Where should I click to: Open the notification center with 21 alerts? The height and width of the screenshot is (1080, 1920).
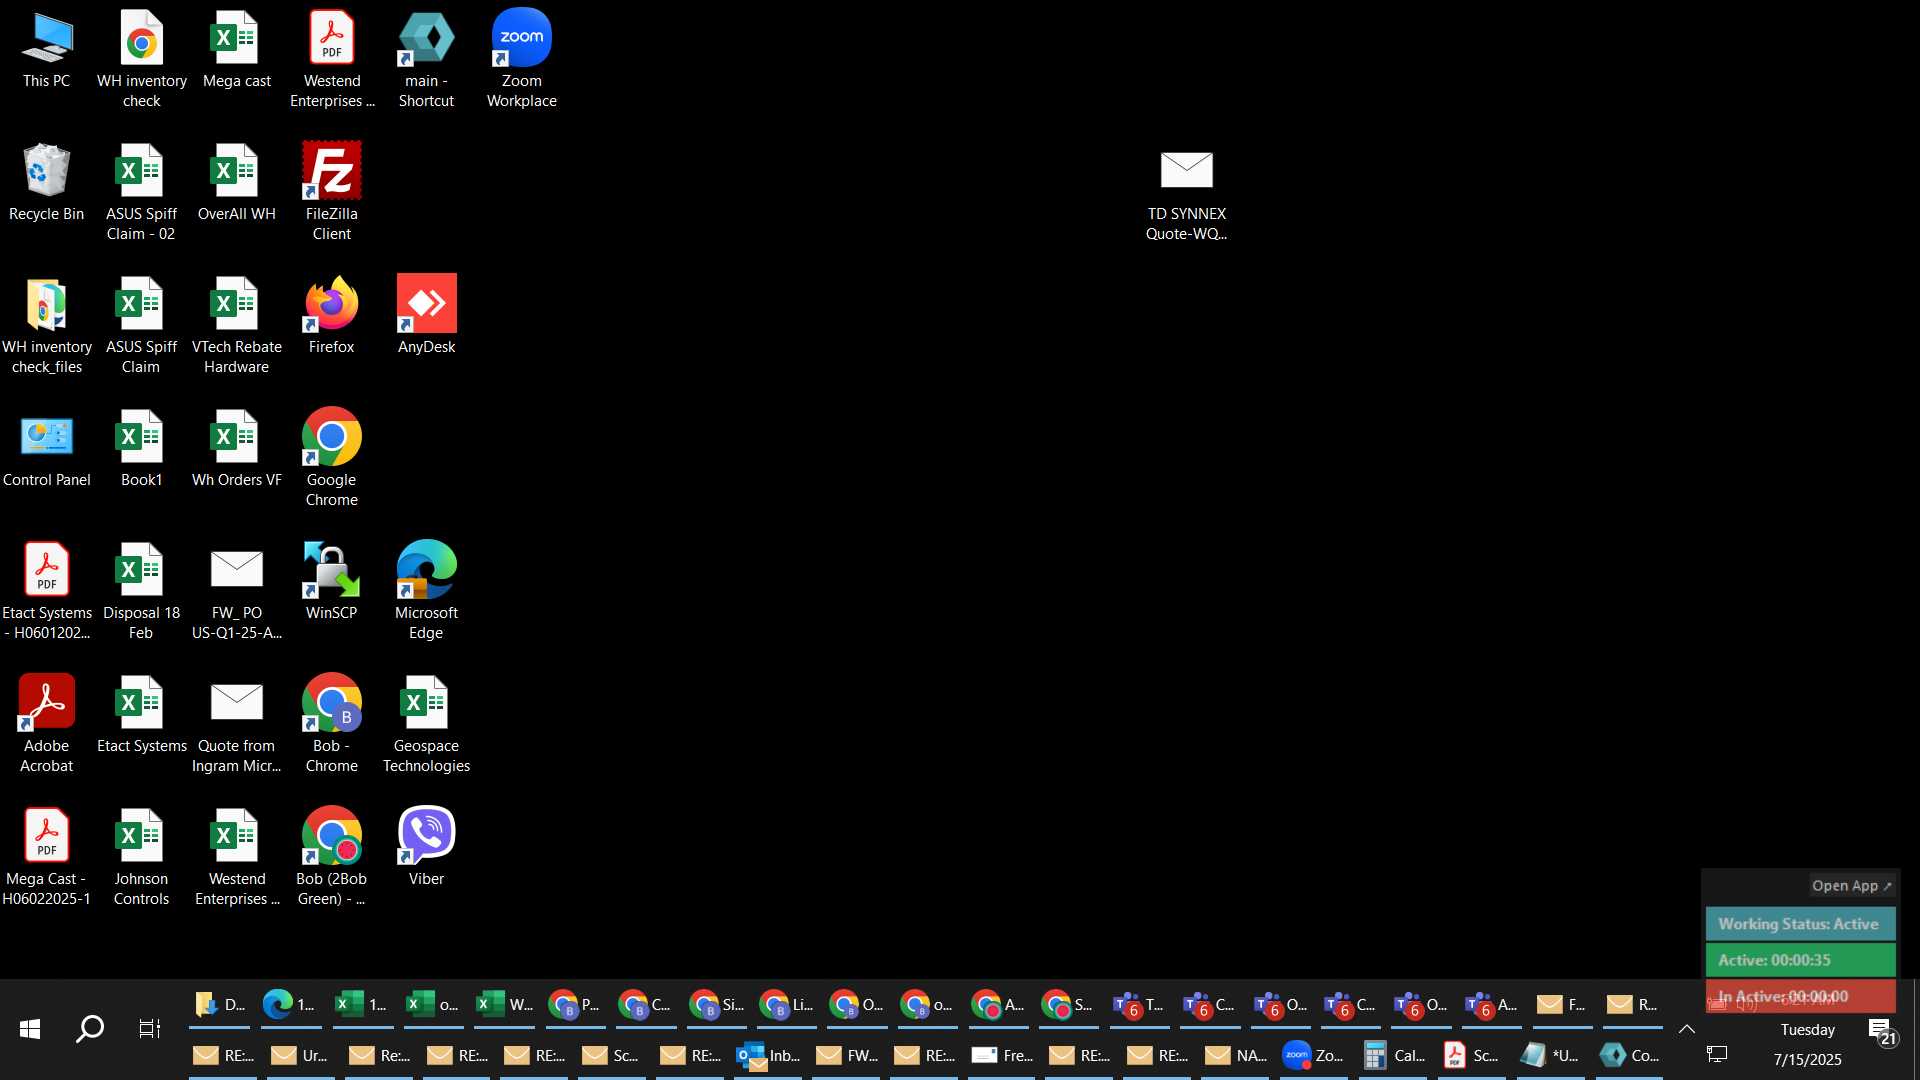[1882, 1030]
